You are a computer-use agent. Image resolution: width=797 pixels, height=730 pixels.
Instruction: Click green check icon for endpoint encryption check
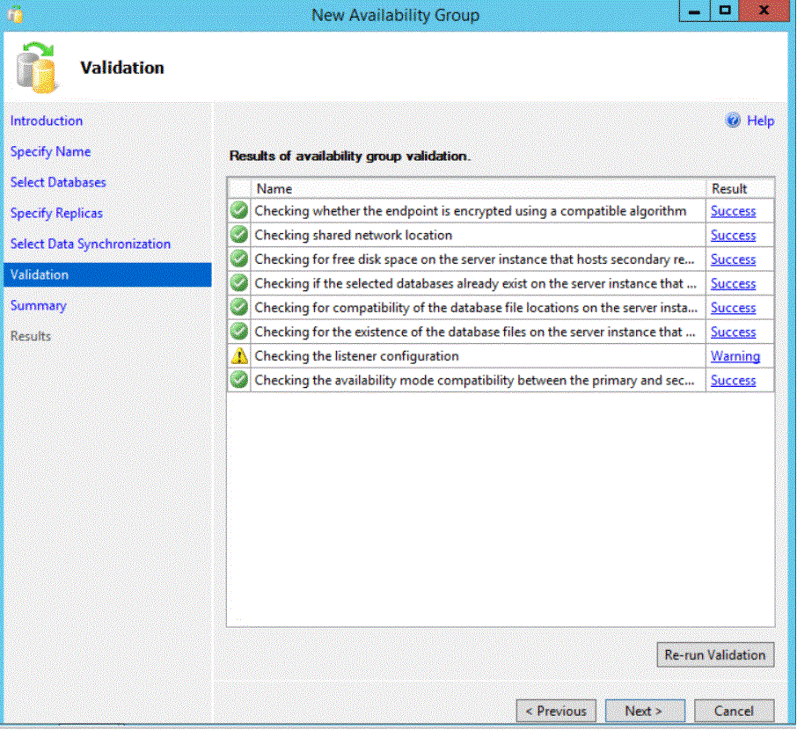click(239, 211)
